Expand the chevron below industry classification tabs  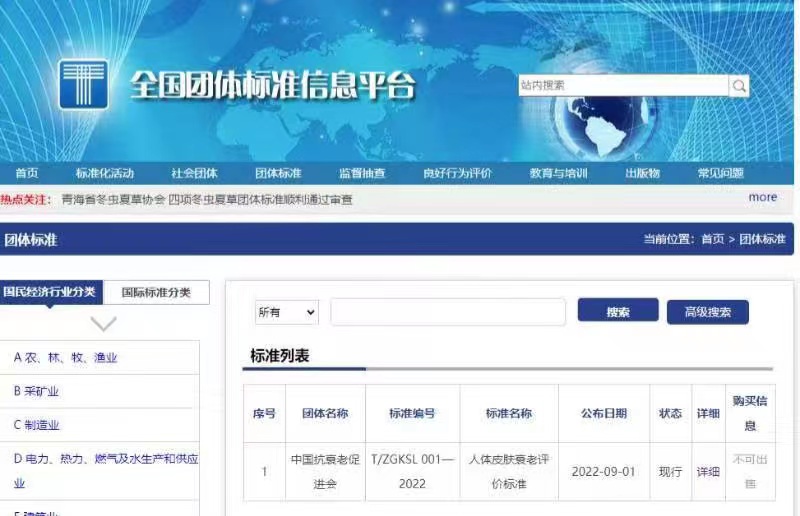tap(104, 323)
